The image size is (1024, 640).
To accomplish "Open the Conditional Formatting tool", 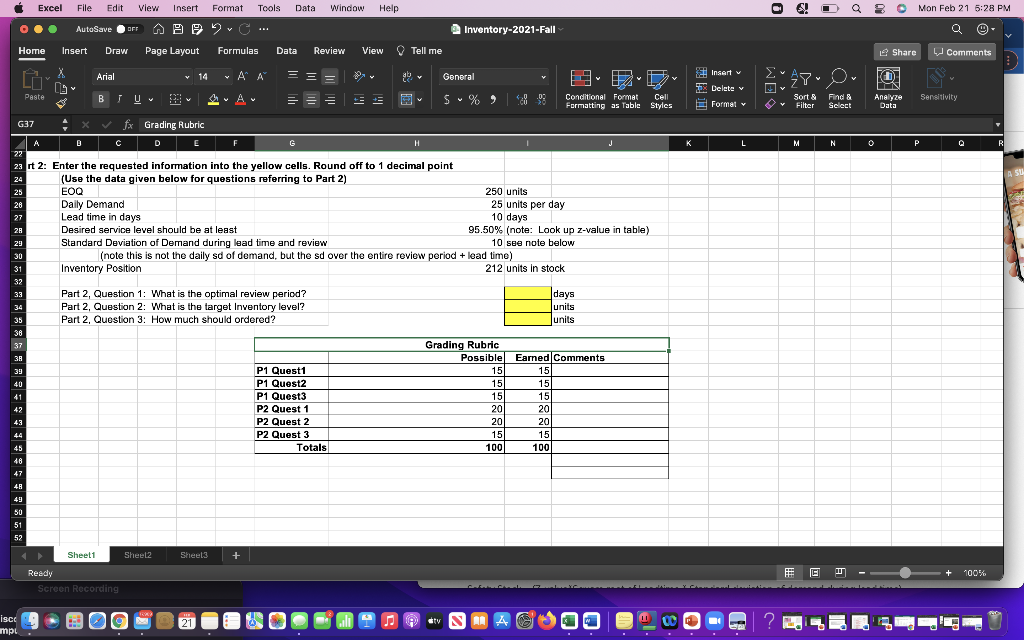I will tap(582, 85).
